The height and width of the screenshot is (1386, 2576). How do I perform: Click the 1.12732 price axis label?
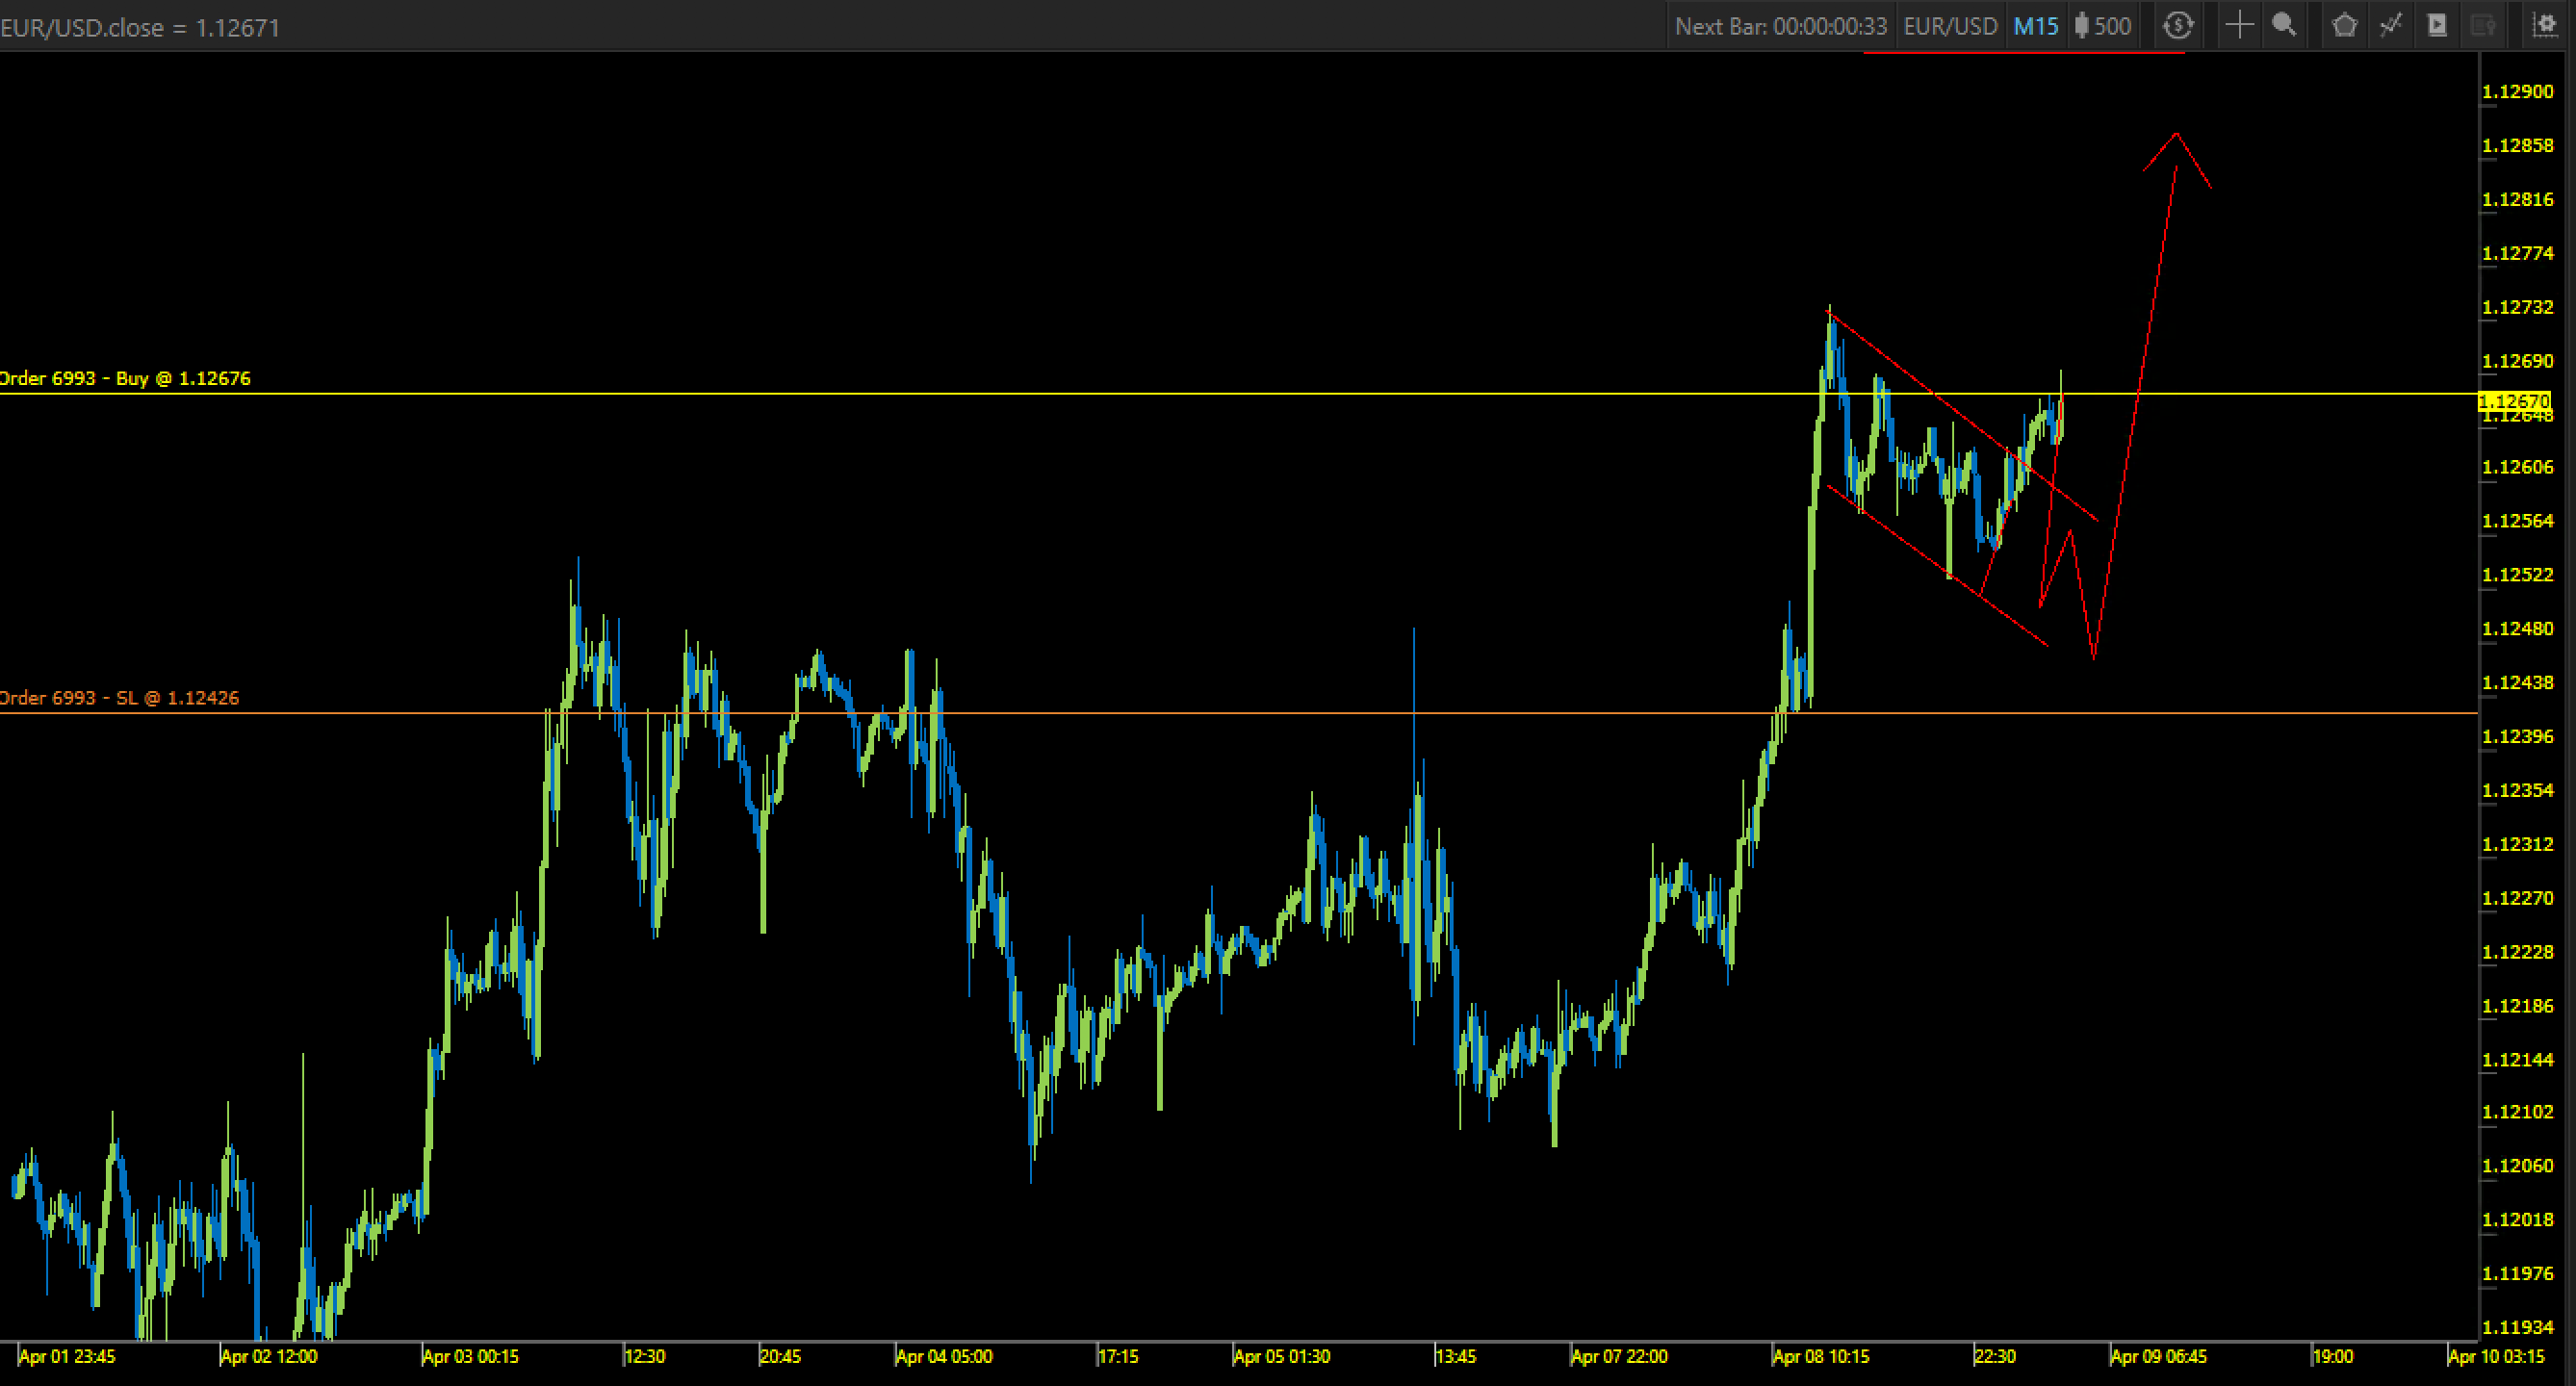pos(2517,307)
